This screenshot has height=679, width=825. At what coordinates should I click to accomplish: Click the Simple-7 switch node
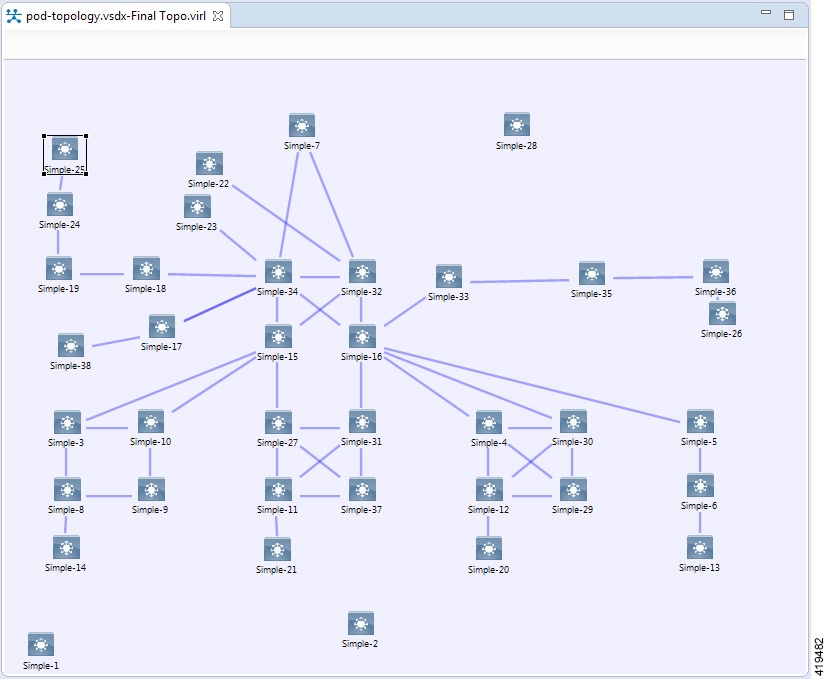tap(302, 124)
